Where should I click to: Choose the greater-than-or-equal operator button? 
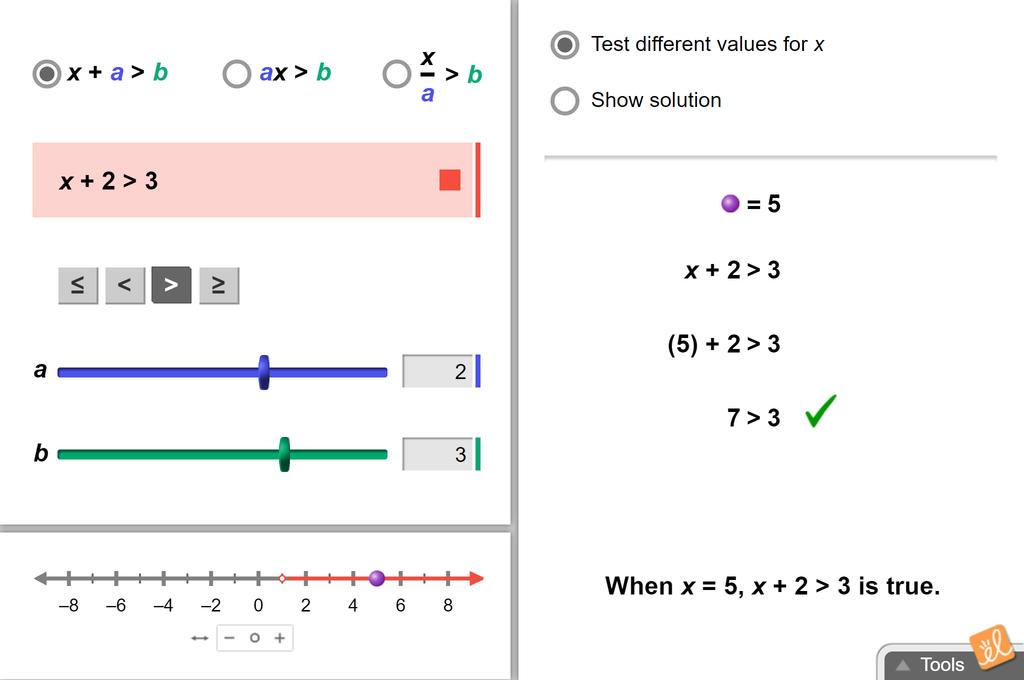218,286
